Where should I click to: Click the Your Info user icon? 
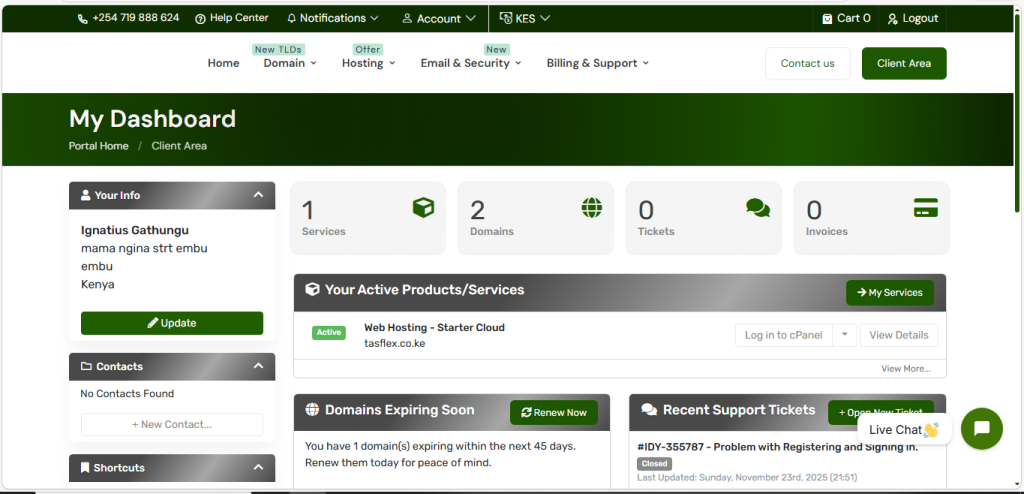click(x=86, y=195)
